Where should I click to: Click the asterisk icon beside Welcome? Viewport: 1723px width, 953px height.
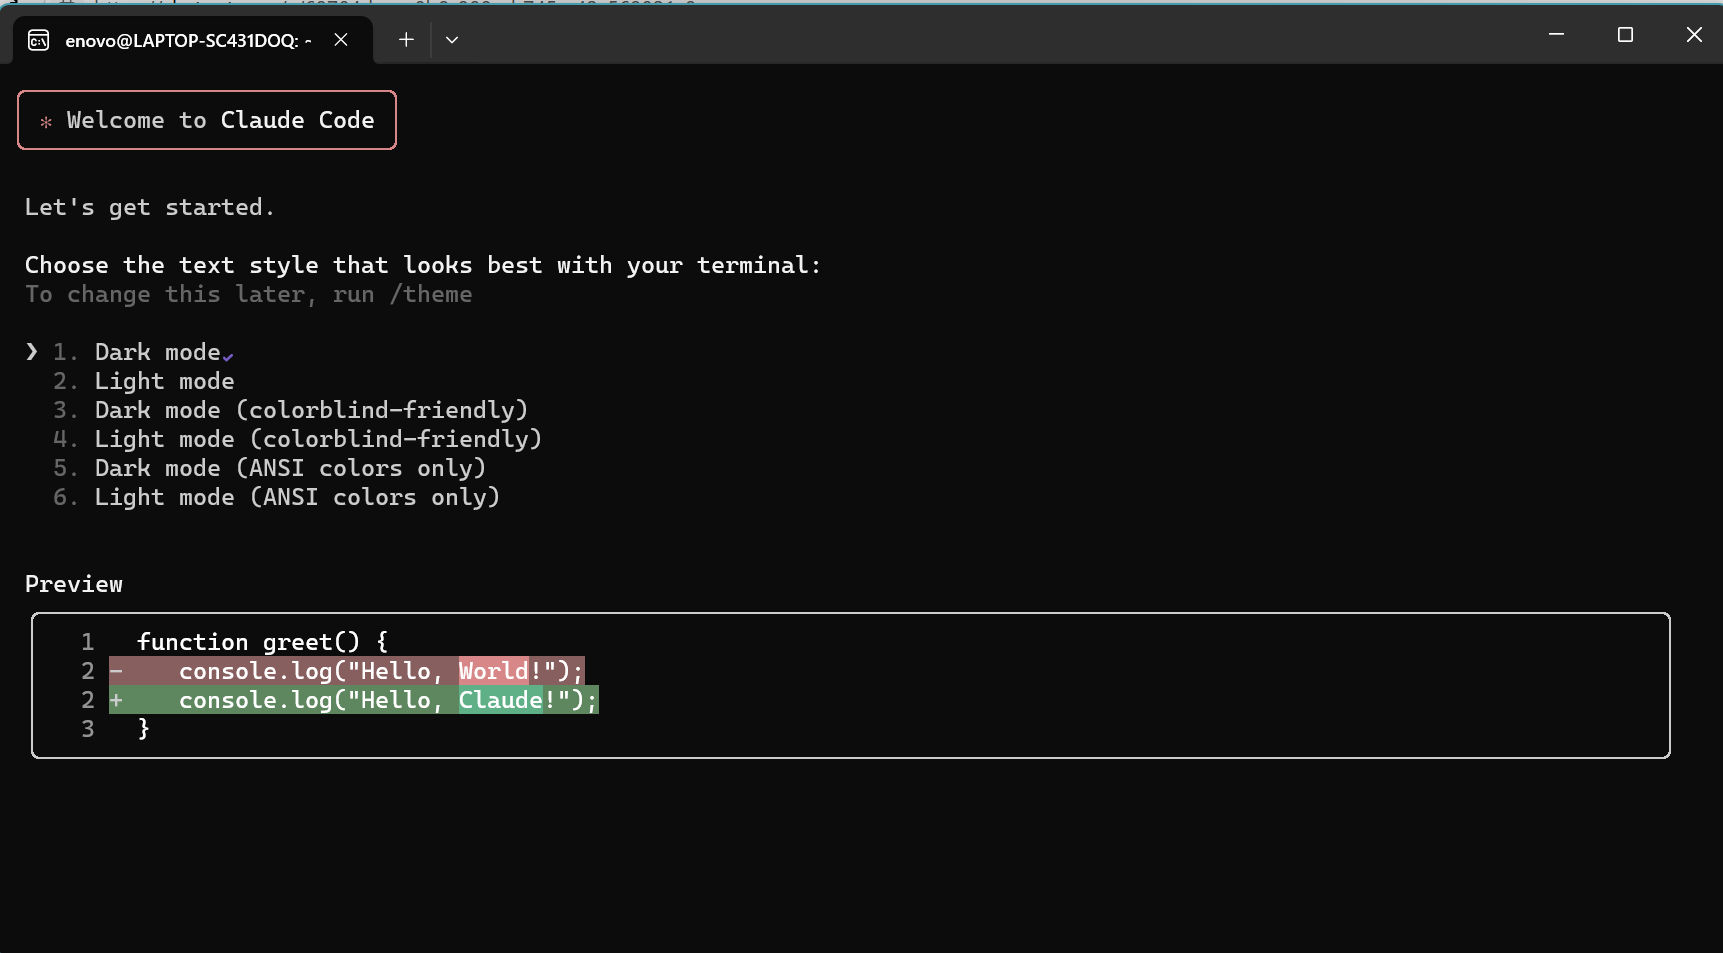pyautogui.click(x=46, y=122)
